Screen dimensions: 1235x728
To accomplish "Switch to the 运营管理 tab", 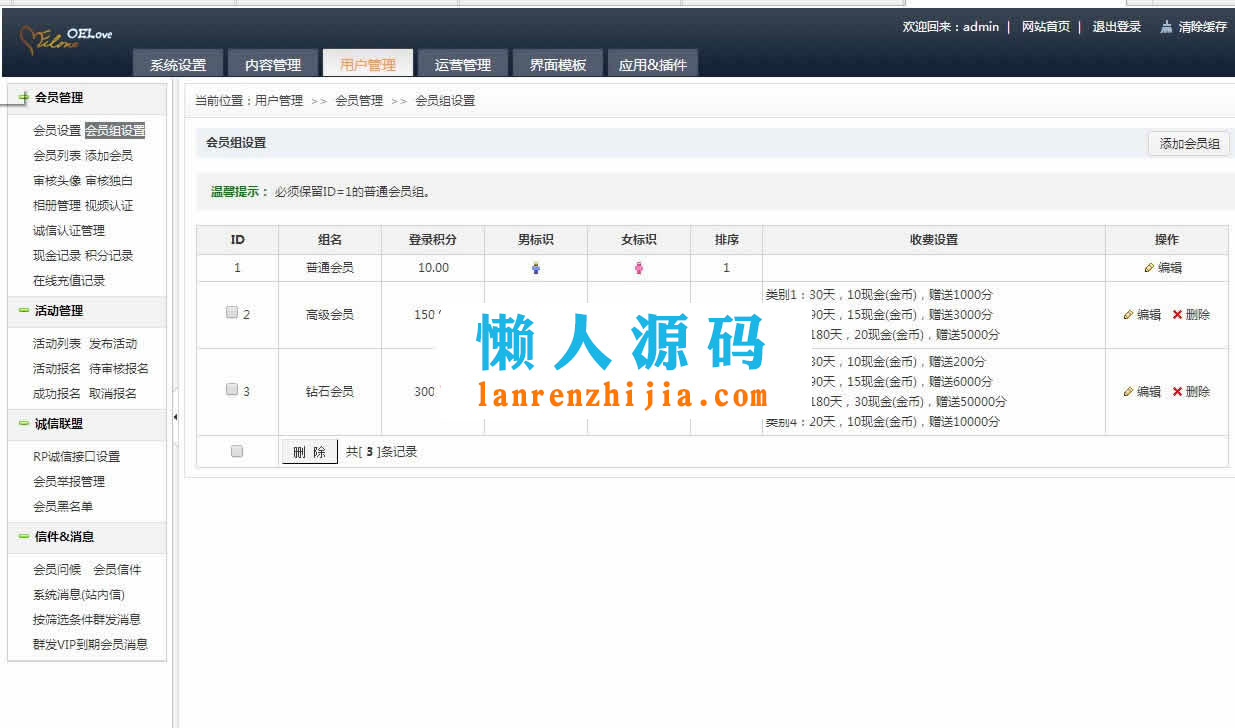I will pyautogui.click(x=463, y=62).
